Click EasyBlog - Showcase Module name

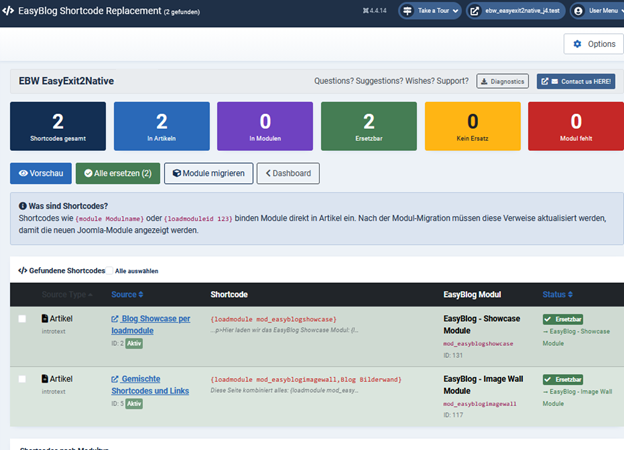pos(482,325)
